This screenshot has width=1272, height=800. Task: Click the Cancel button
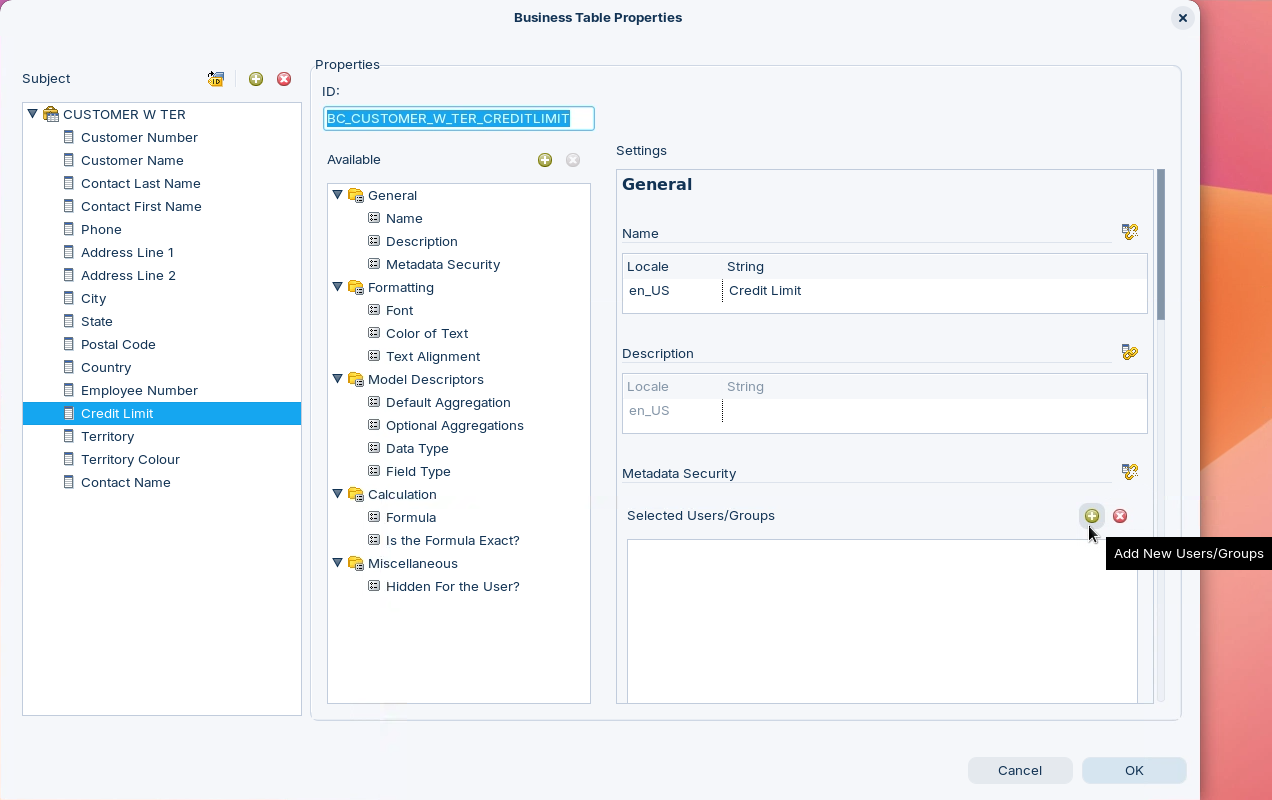(1020, 770)
